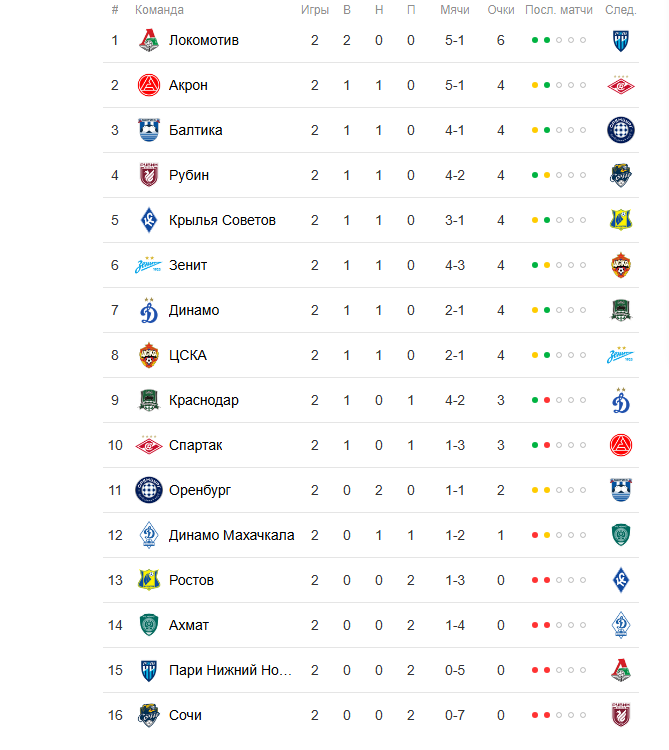Open Краснодар's next opponent Динамо crest
This screenshot has height=750, width=669.
click(x=621, y=400)
